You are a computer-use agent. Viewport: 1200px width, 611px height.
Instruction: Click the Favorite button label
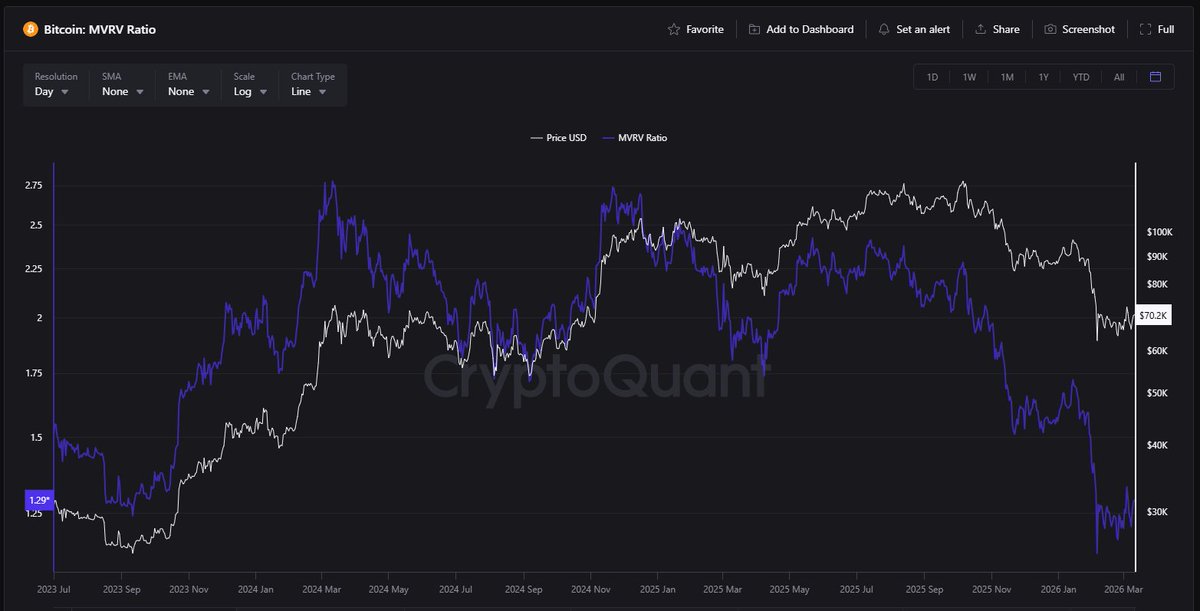click(705, 30)
